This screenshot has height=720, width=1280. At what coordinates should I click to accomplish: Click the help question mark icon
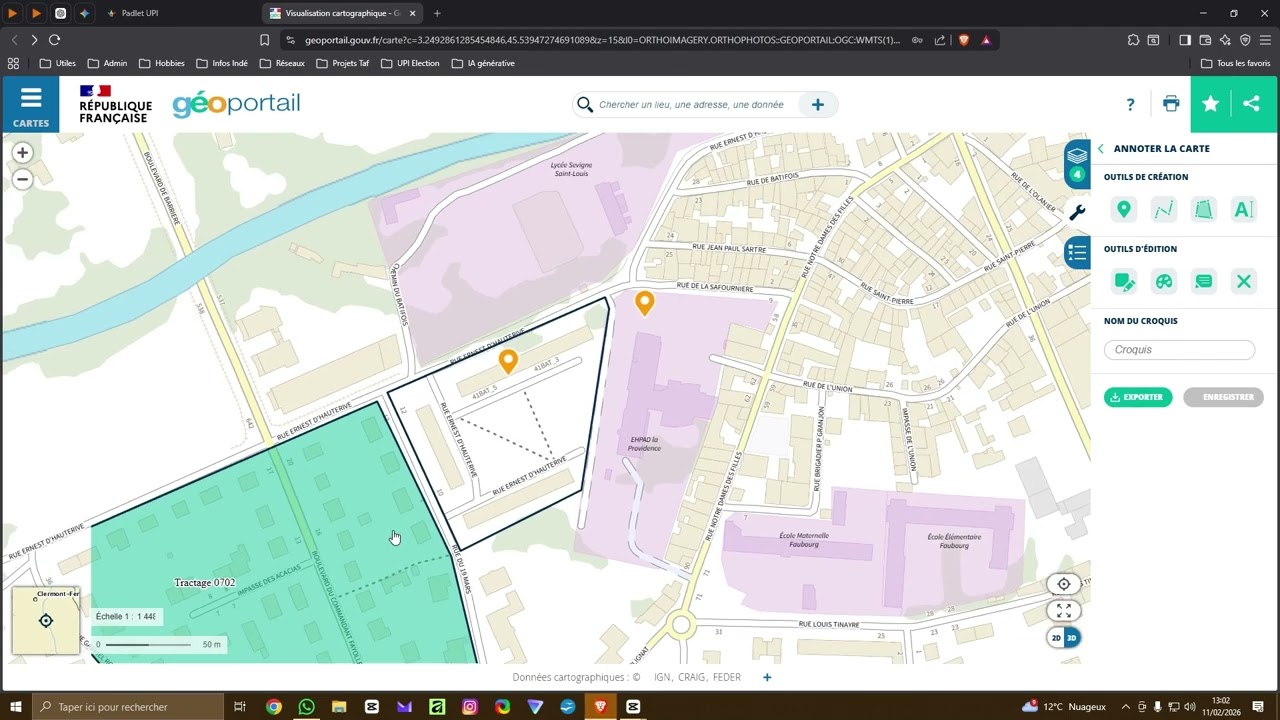coord(1130,104)
